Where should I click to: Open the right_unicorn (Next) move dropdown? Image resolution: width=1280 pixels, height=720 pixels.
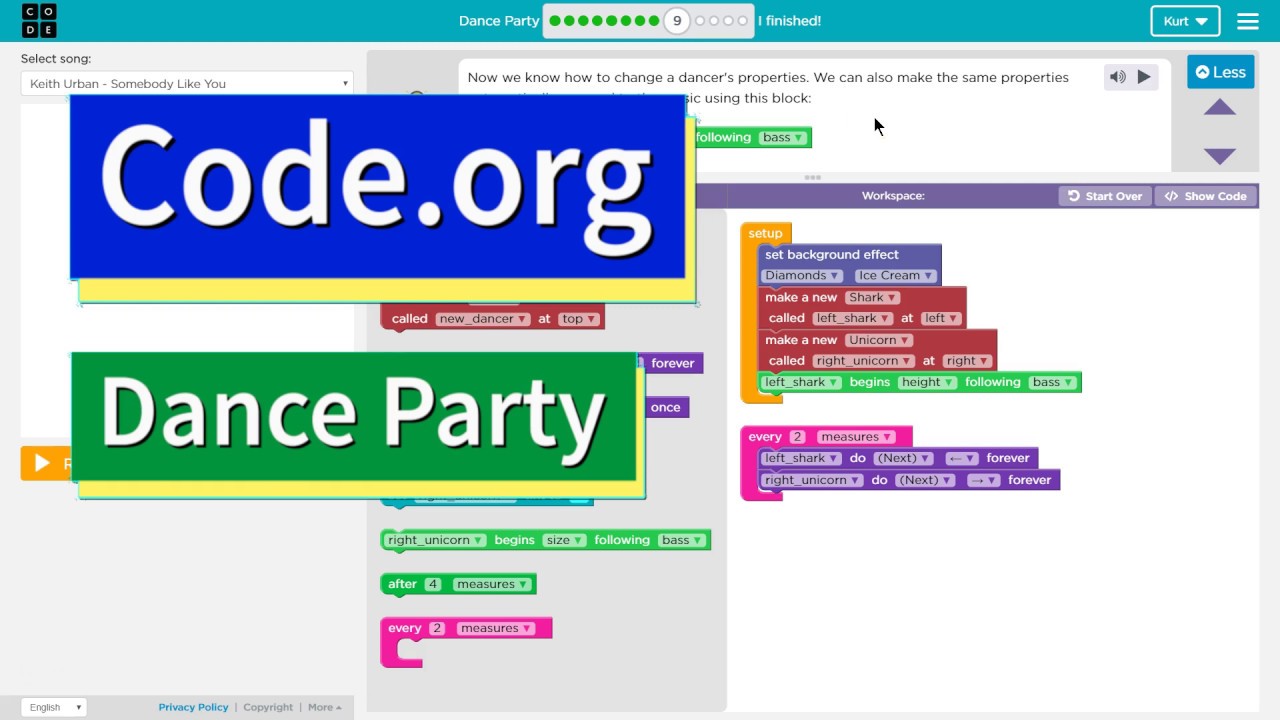[x=926, y=480]
